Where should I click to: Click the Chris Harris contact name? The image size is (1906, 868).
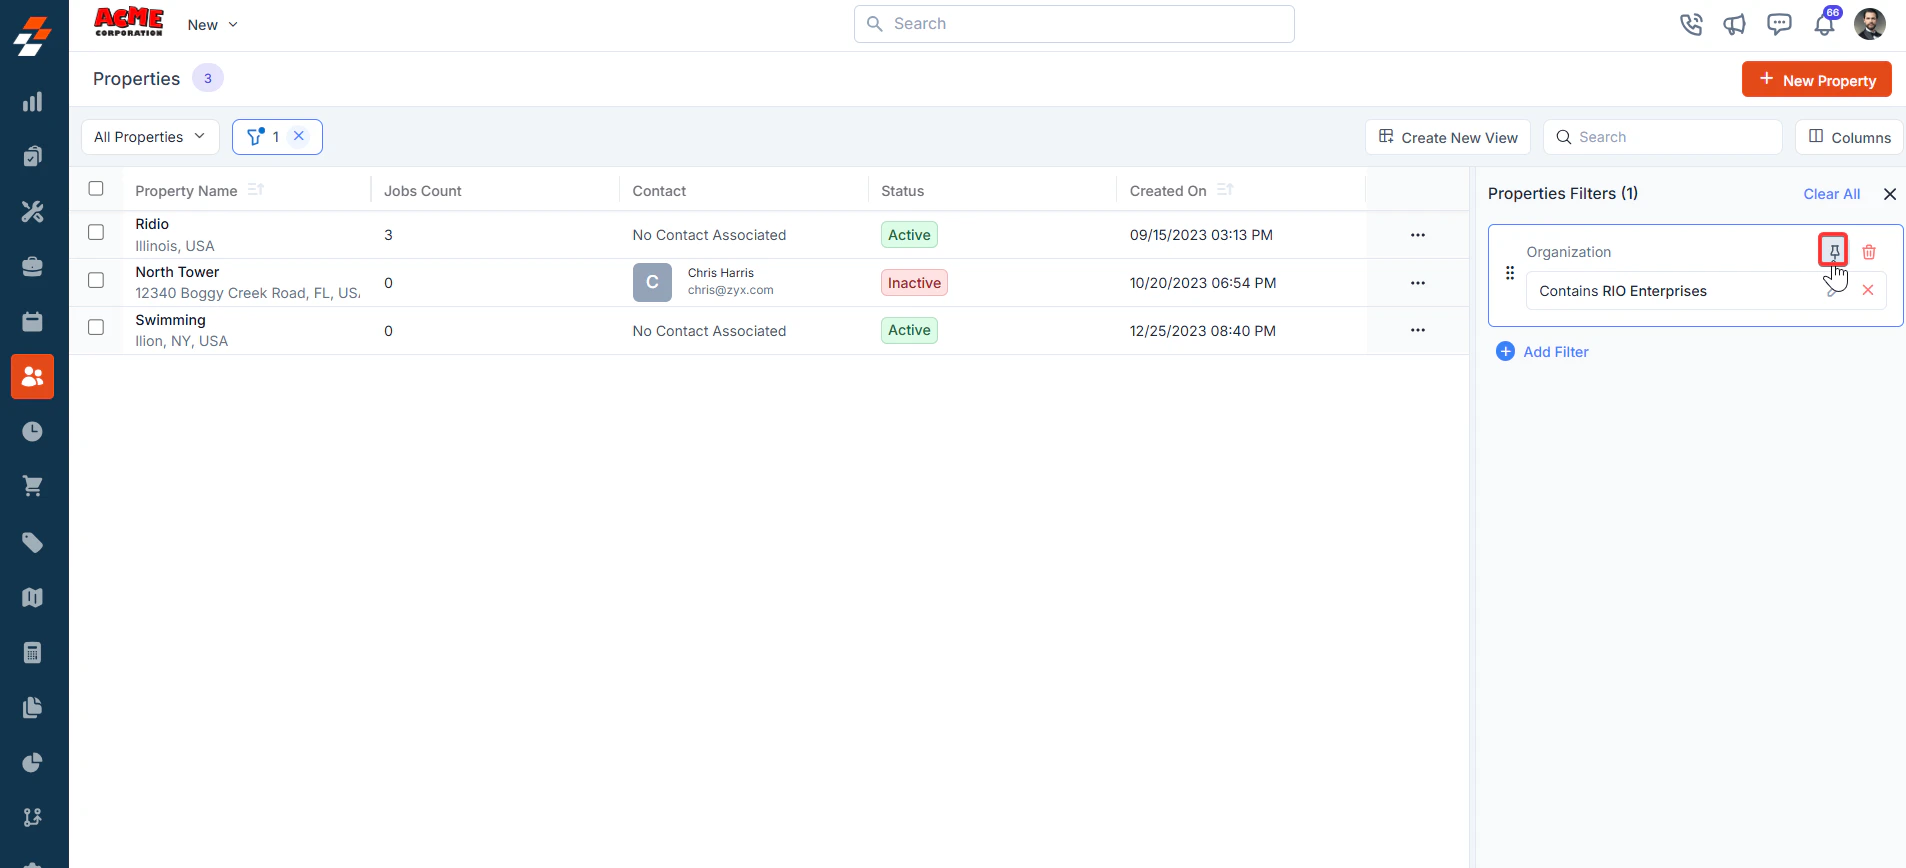[720, 273]
